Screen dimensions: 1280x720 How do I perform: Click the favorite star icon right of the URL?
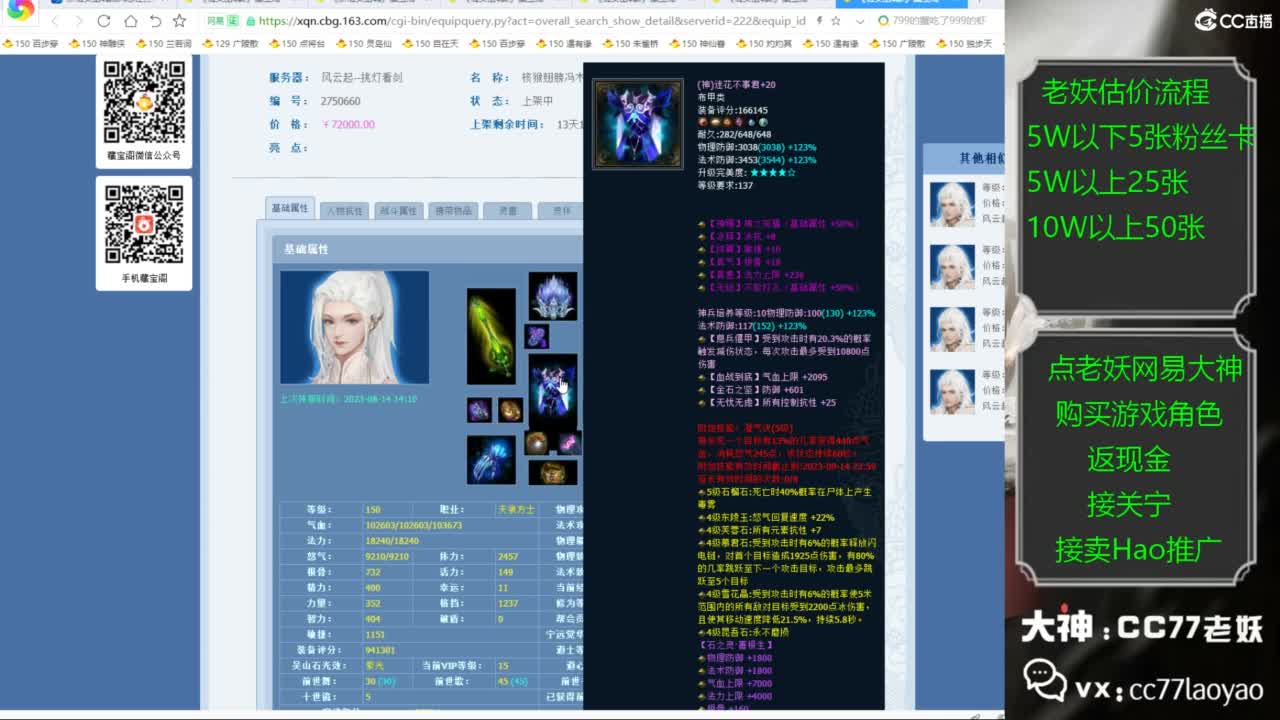point(838,21)
